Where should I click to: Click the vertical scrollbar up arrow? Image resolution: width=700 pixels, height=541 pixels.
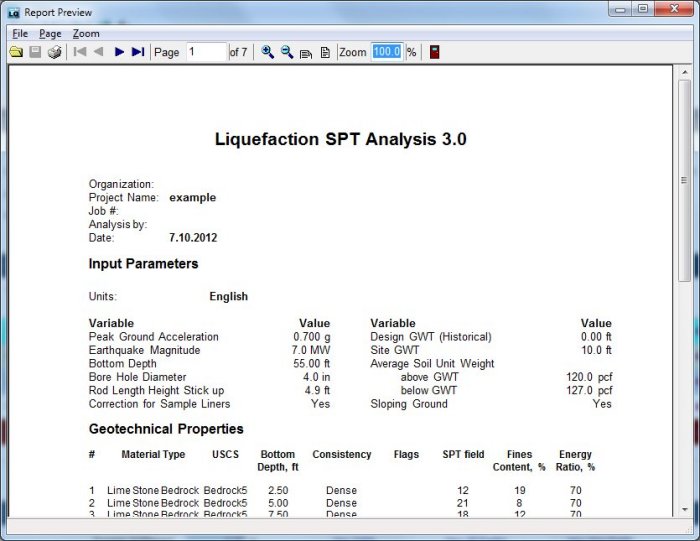(x=684, y=73)
